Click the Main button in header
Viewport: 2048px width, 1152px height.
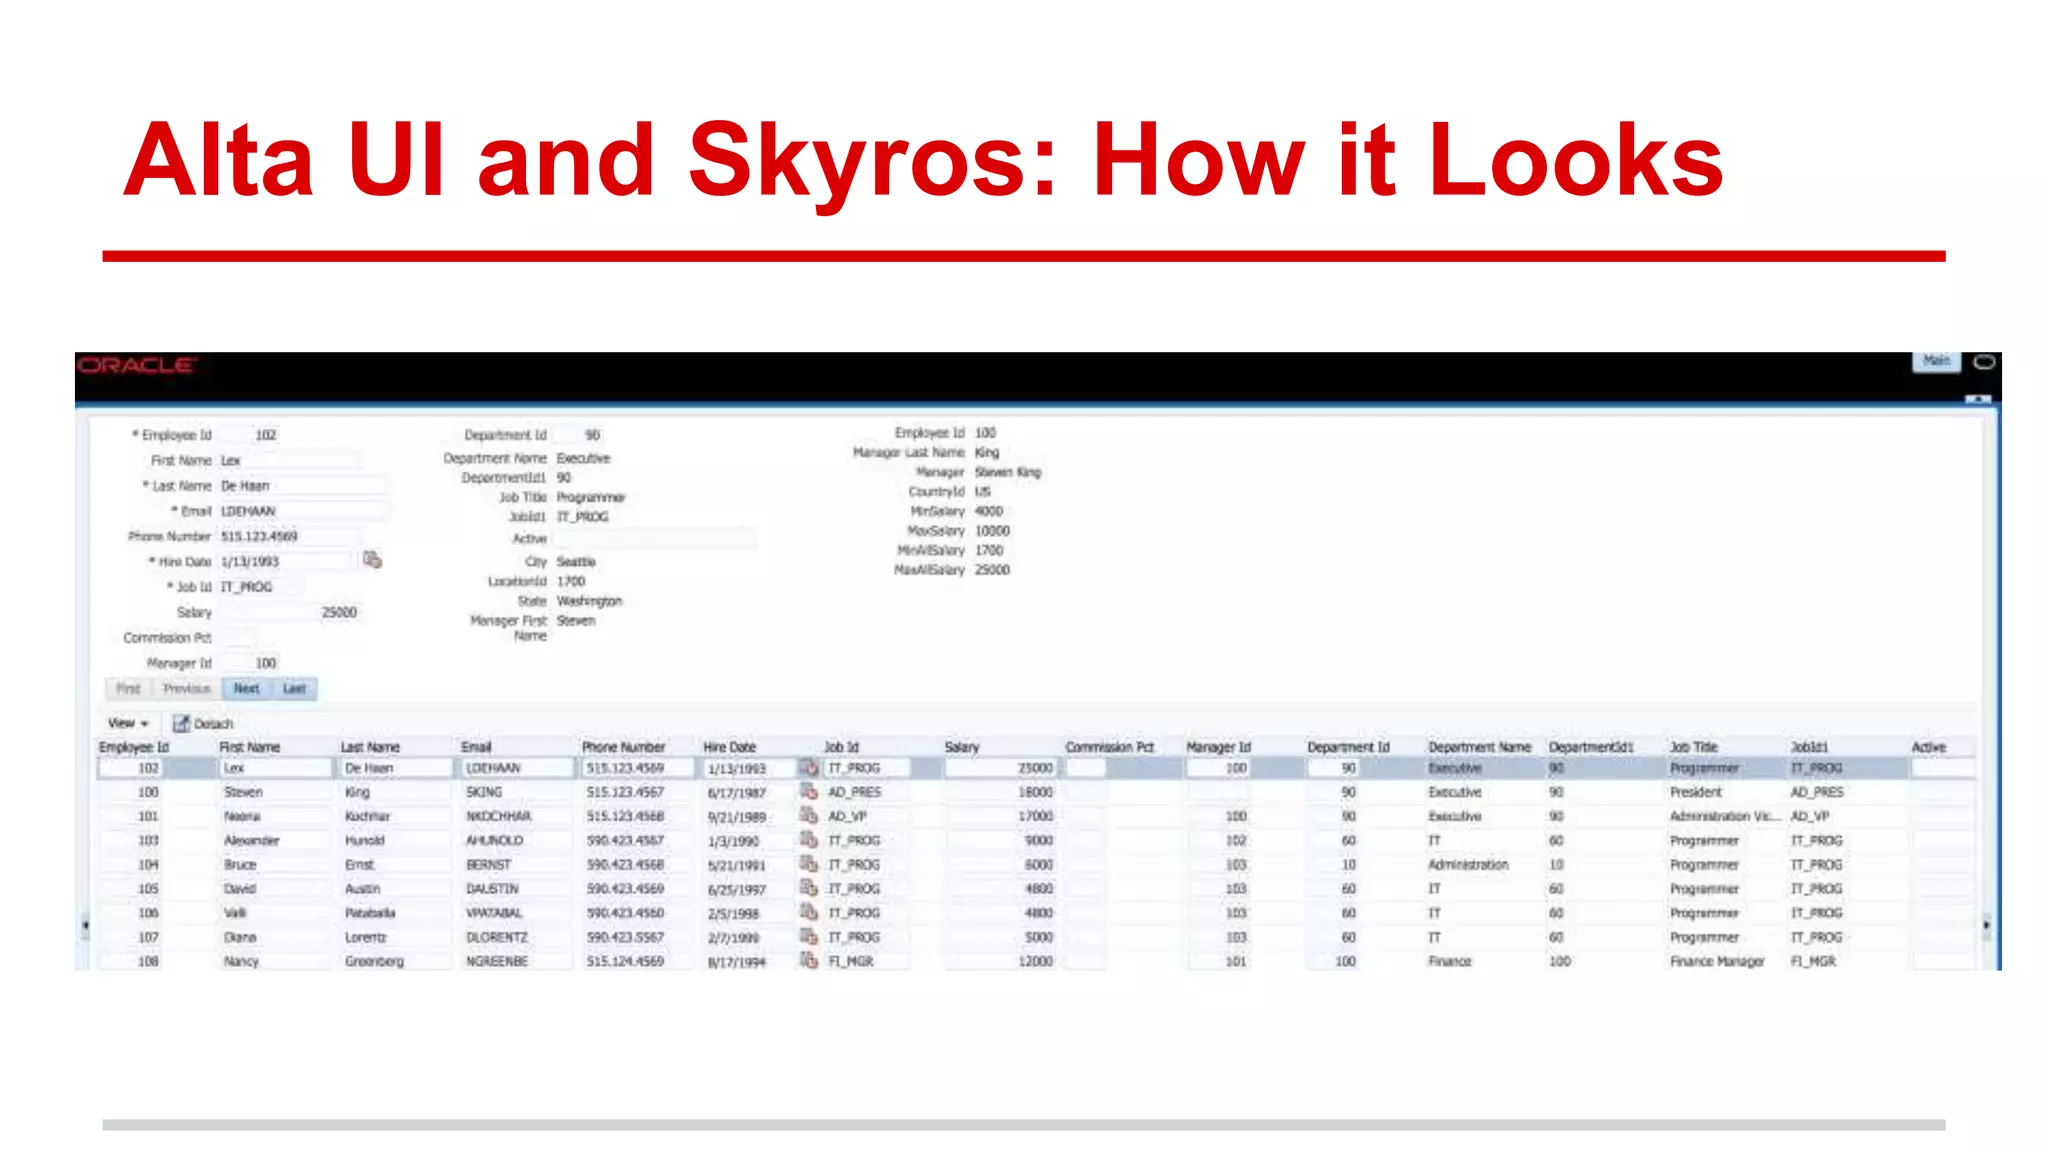pyautogui.click(x=1936, y=361)
